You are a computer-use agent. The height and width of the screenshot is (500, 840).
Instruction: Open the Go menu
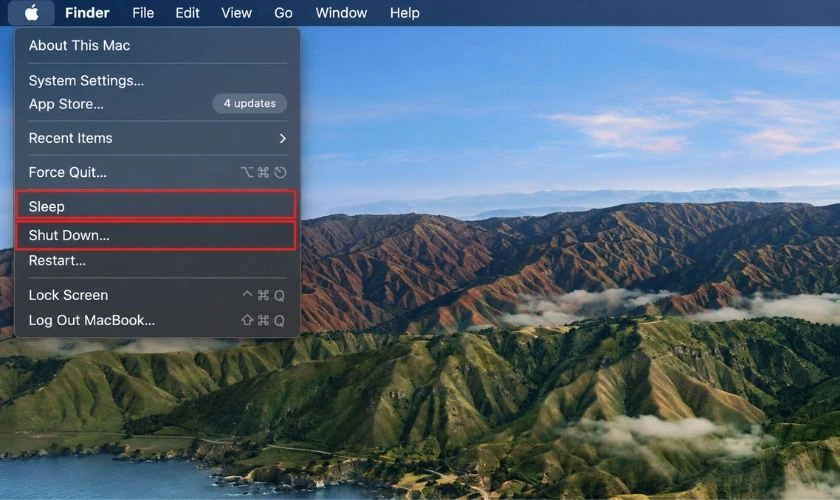click(x=283, y=13)
